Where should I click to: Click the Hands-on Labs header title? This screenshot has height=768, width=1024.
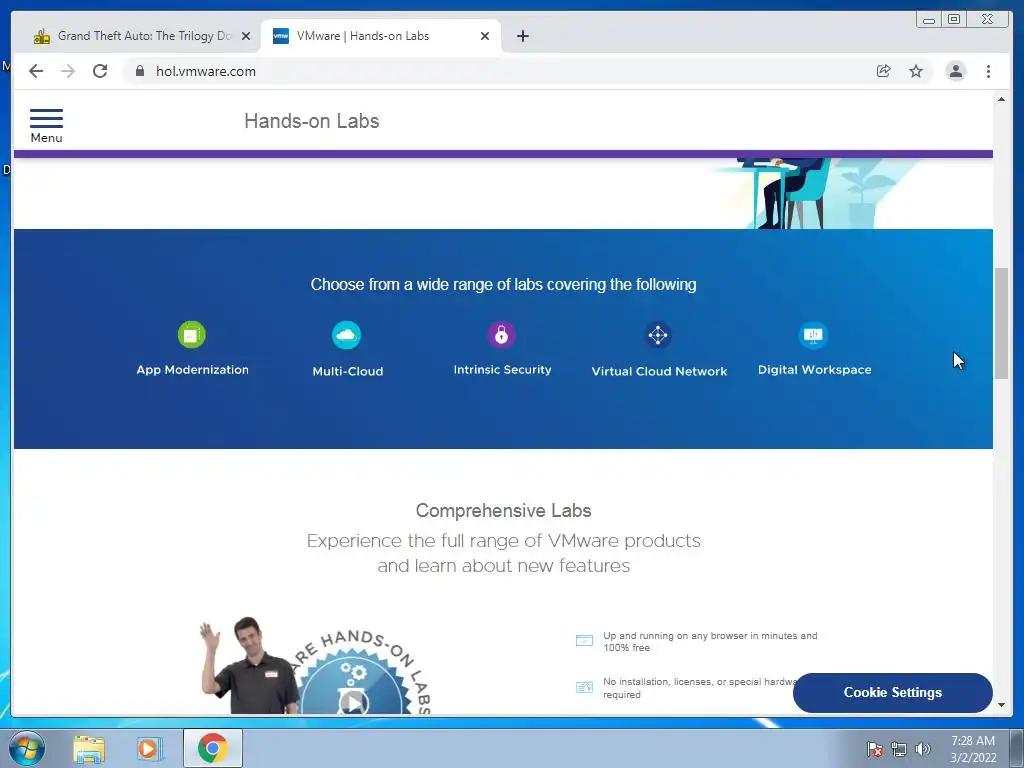tap(312, 121)
